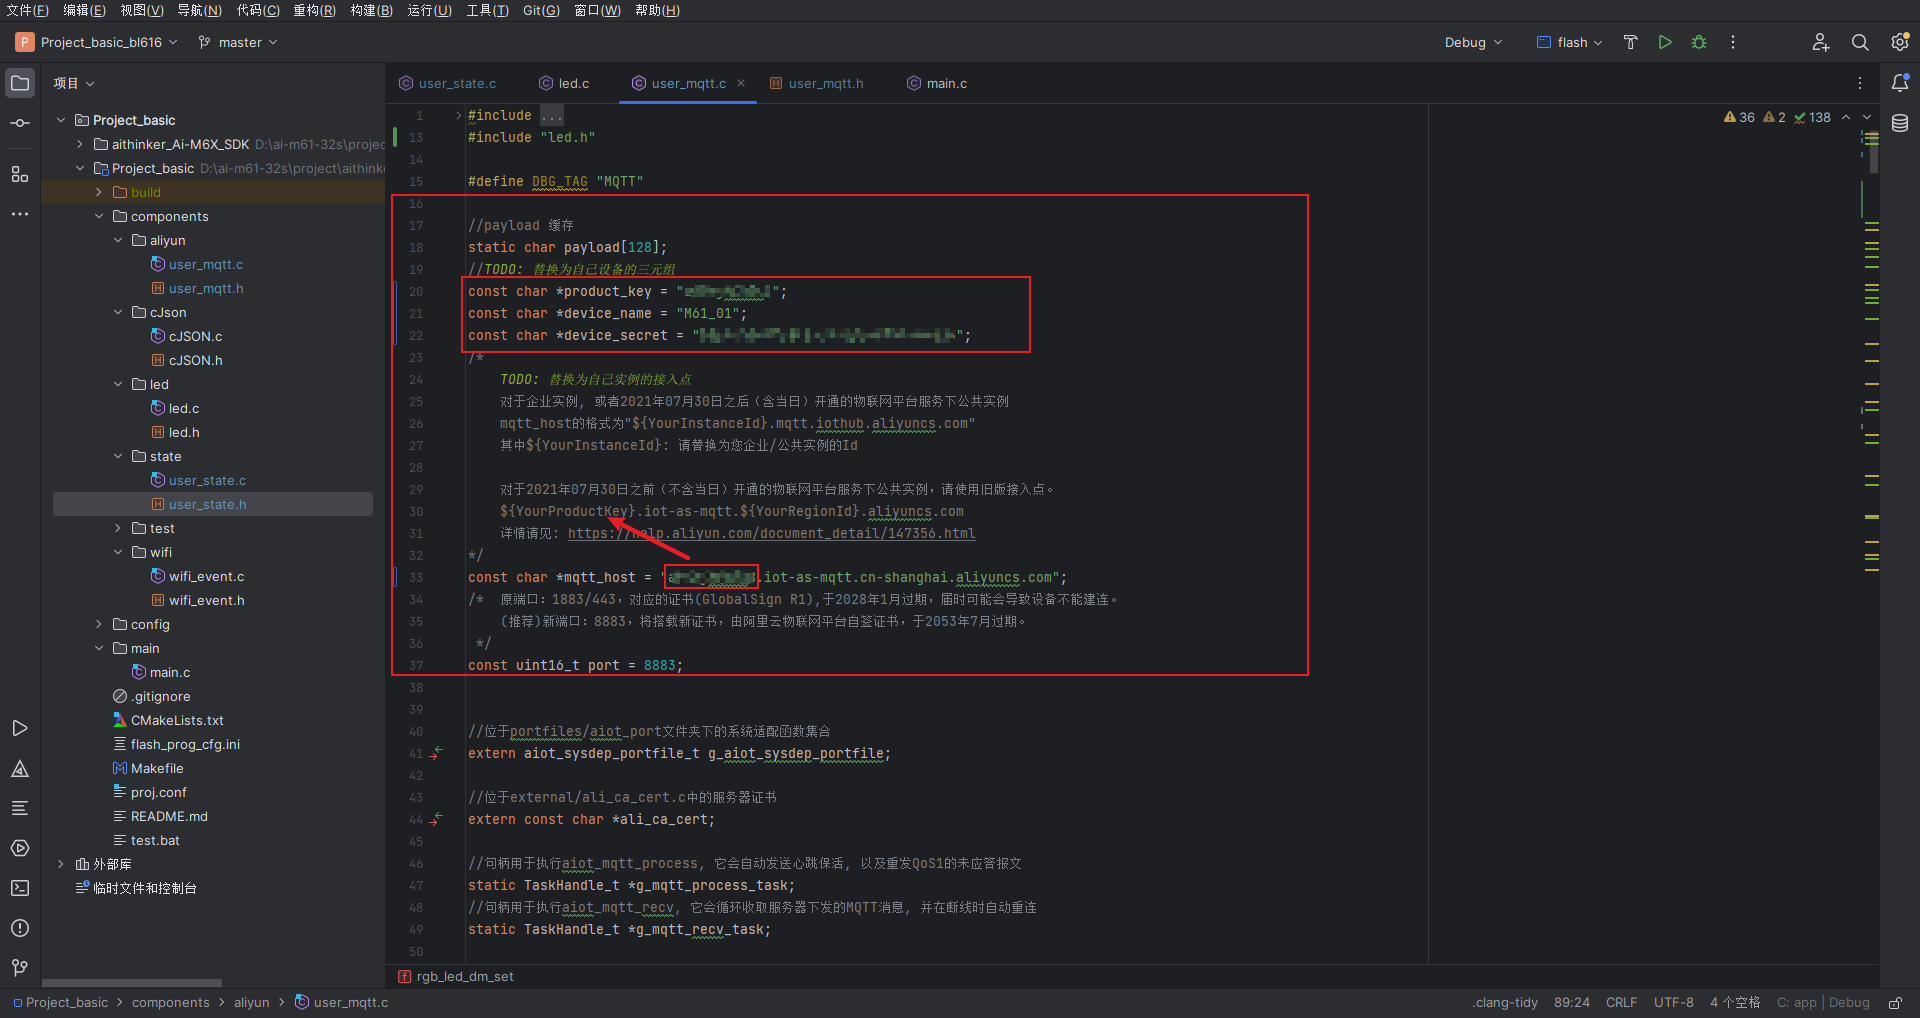The width and height of the screenshot is (1920, 1018).
Task: Click .clang-tidy status bar widget
Action: [x=1505, y=1002]
